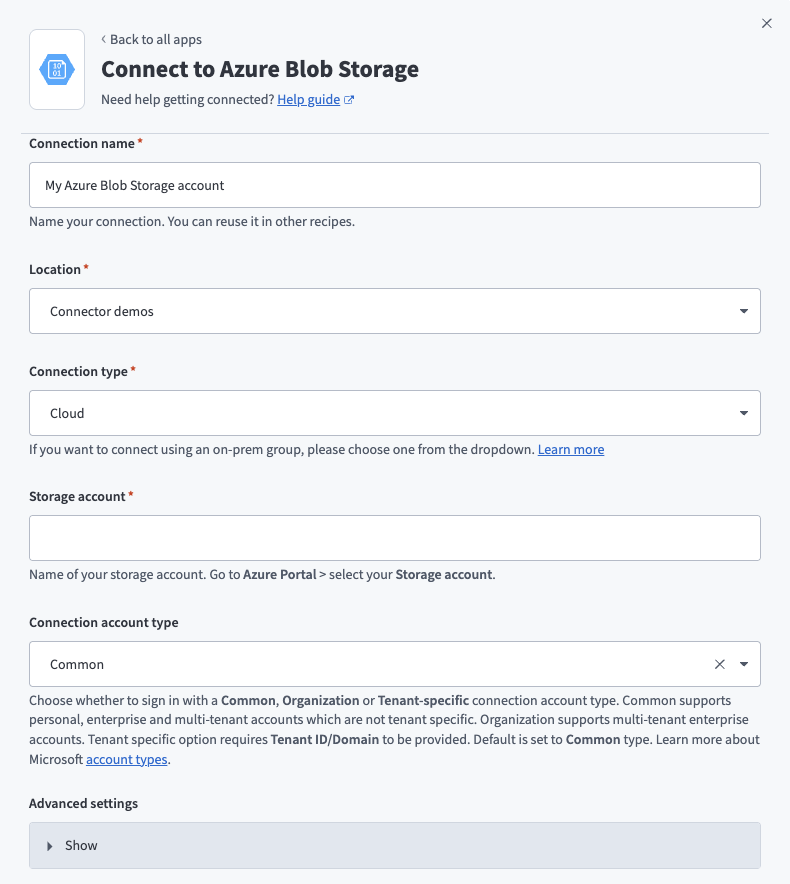
Task: Click the back chevron before 'Back to all apps'
Action: tap(103, 39)
